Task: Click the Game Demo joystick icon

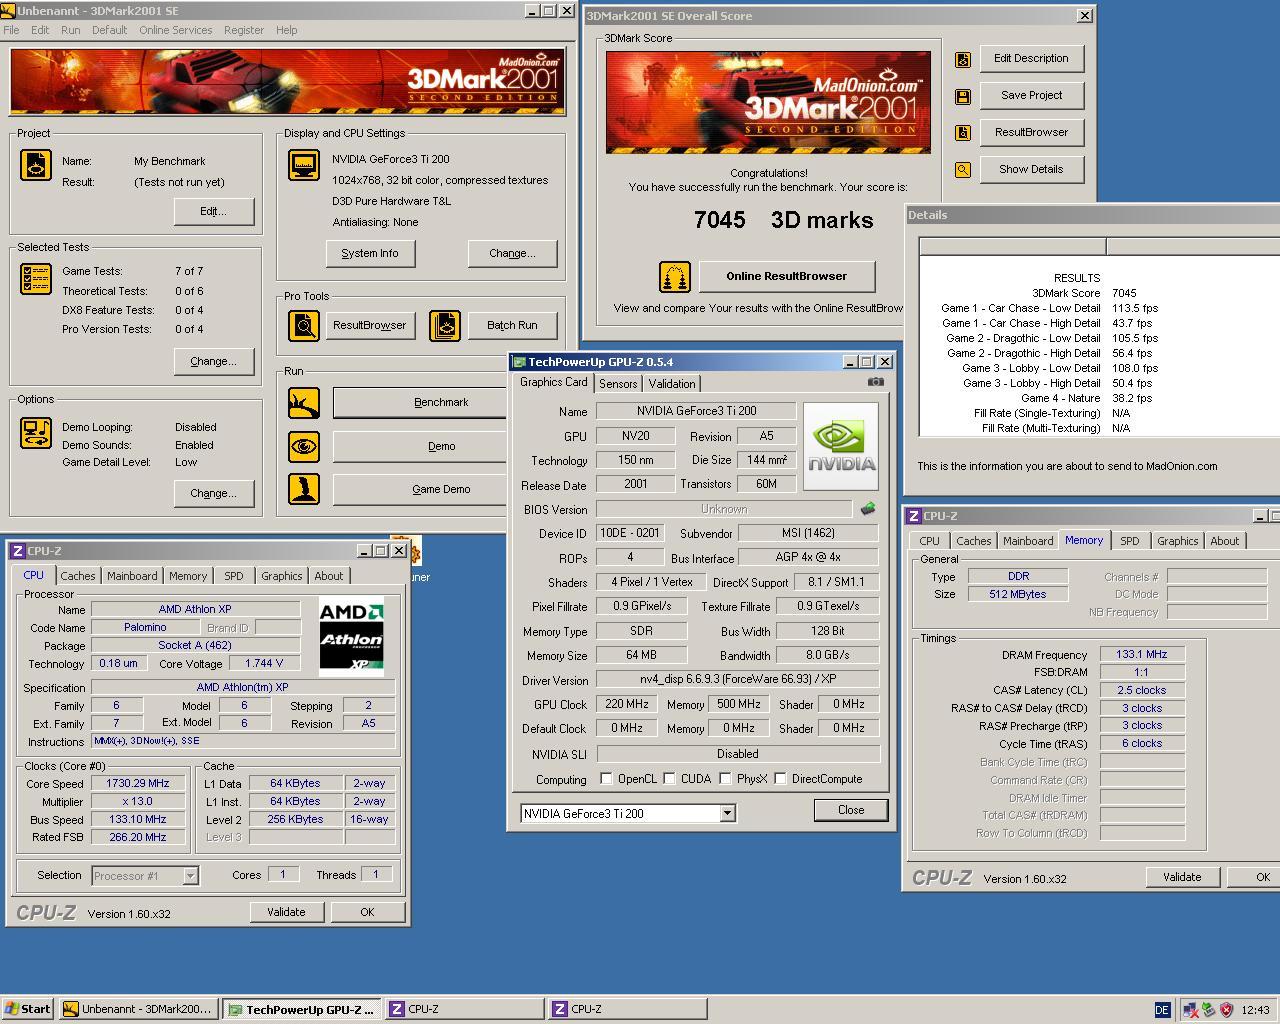Action: (304, 489)
